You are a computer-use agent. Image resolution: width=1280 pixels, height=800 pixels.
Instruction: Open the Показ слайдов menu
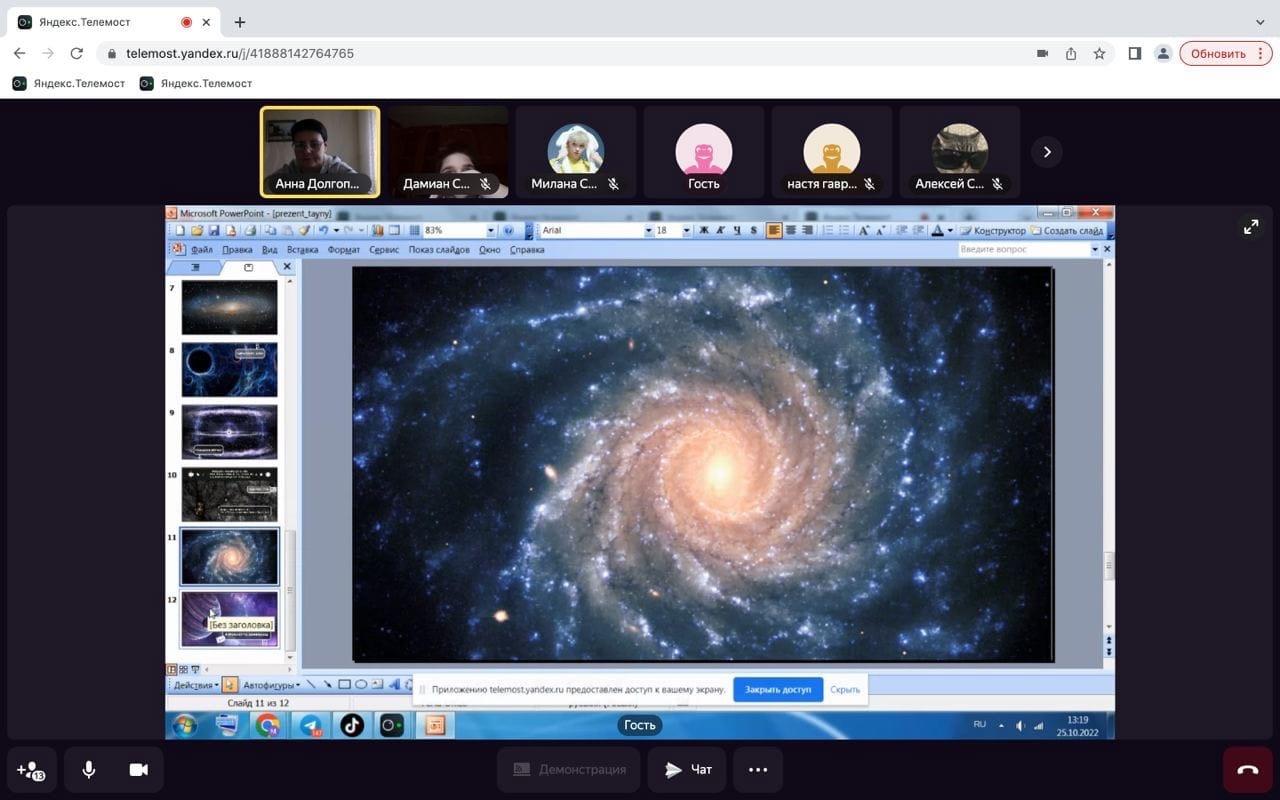pyautogui.click(x=438, y=250)
